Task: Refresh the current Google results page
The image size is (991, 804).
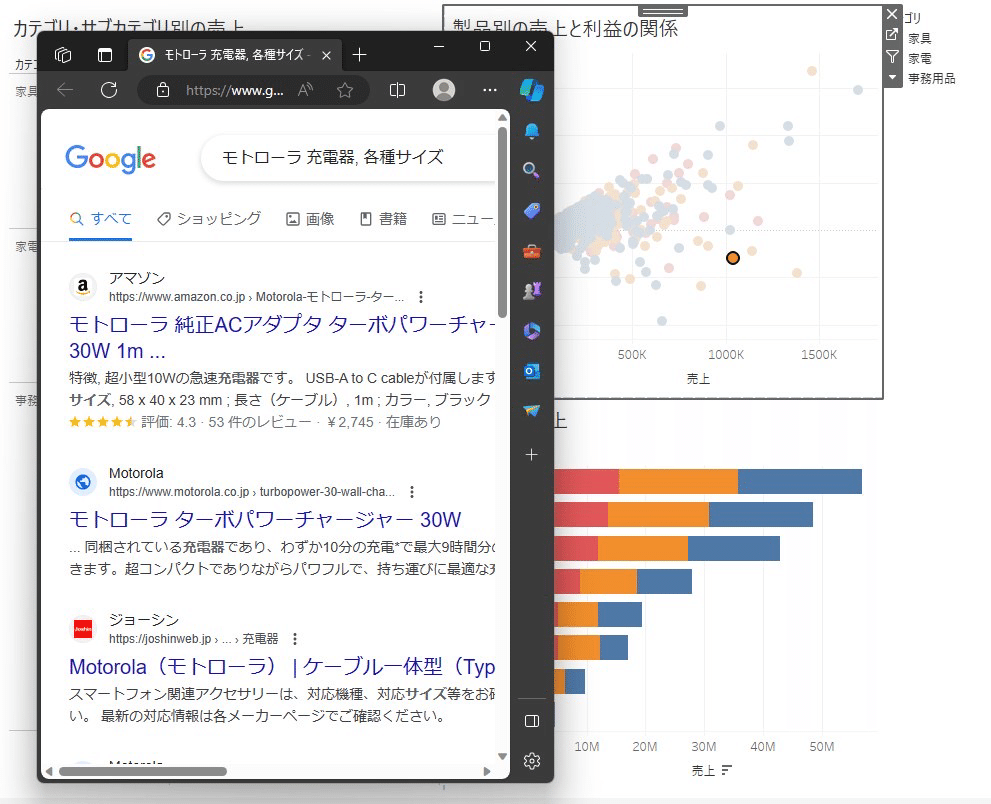Action: 109,90
